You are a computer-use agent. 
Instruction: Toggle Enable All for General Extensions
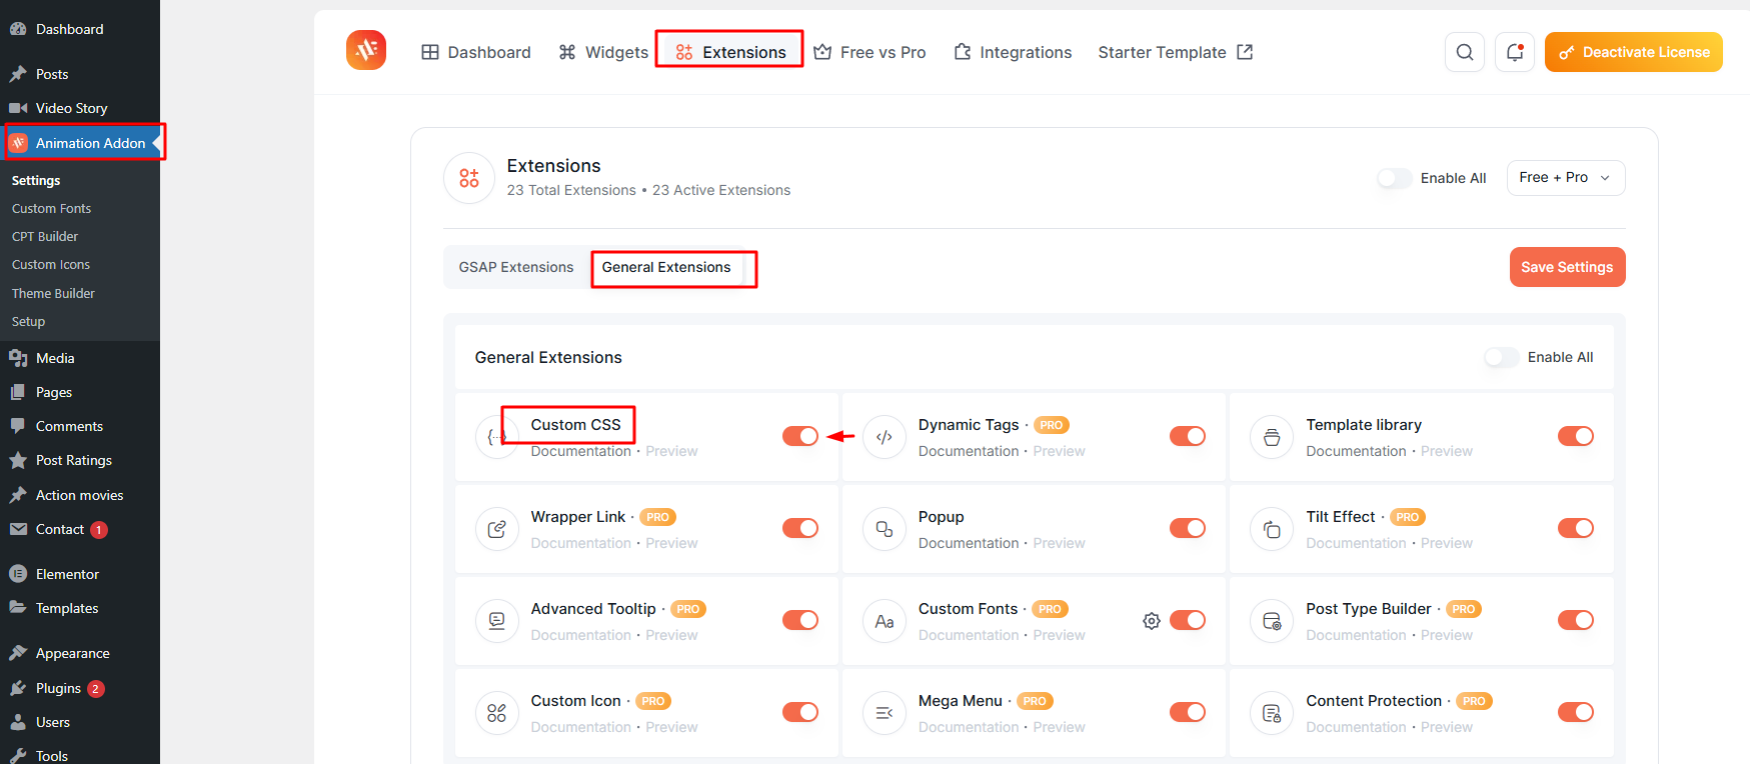pos(1501,357)
